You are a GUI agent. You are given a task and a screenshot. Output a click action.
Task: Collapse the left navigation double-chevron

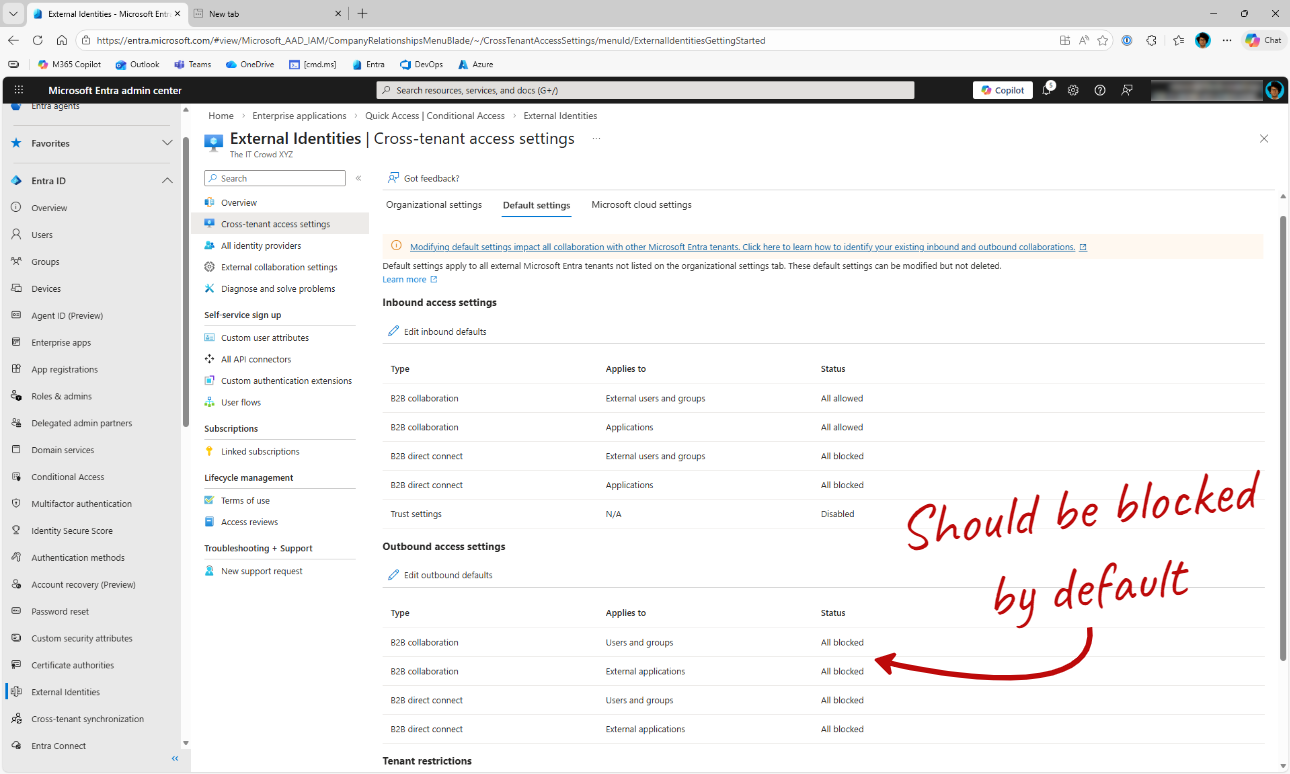pos(174,759)
